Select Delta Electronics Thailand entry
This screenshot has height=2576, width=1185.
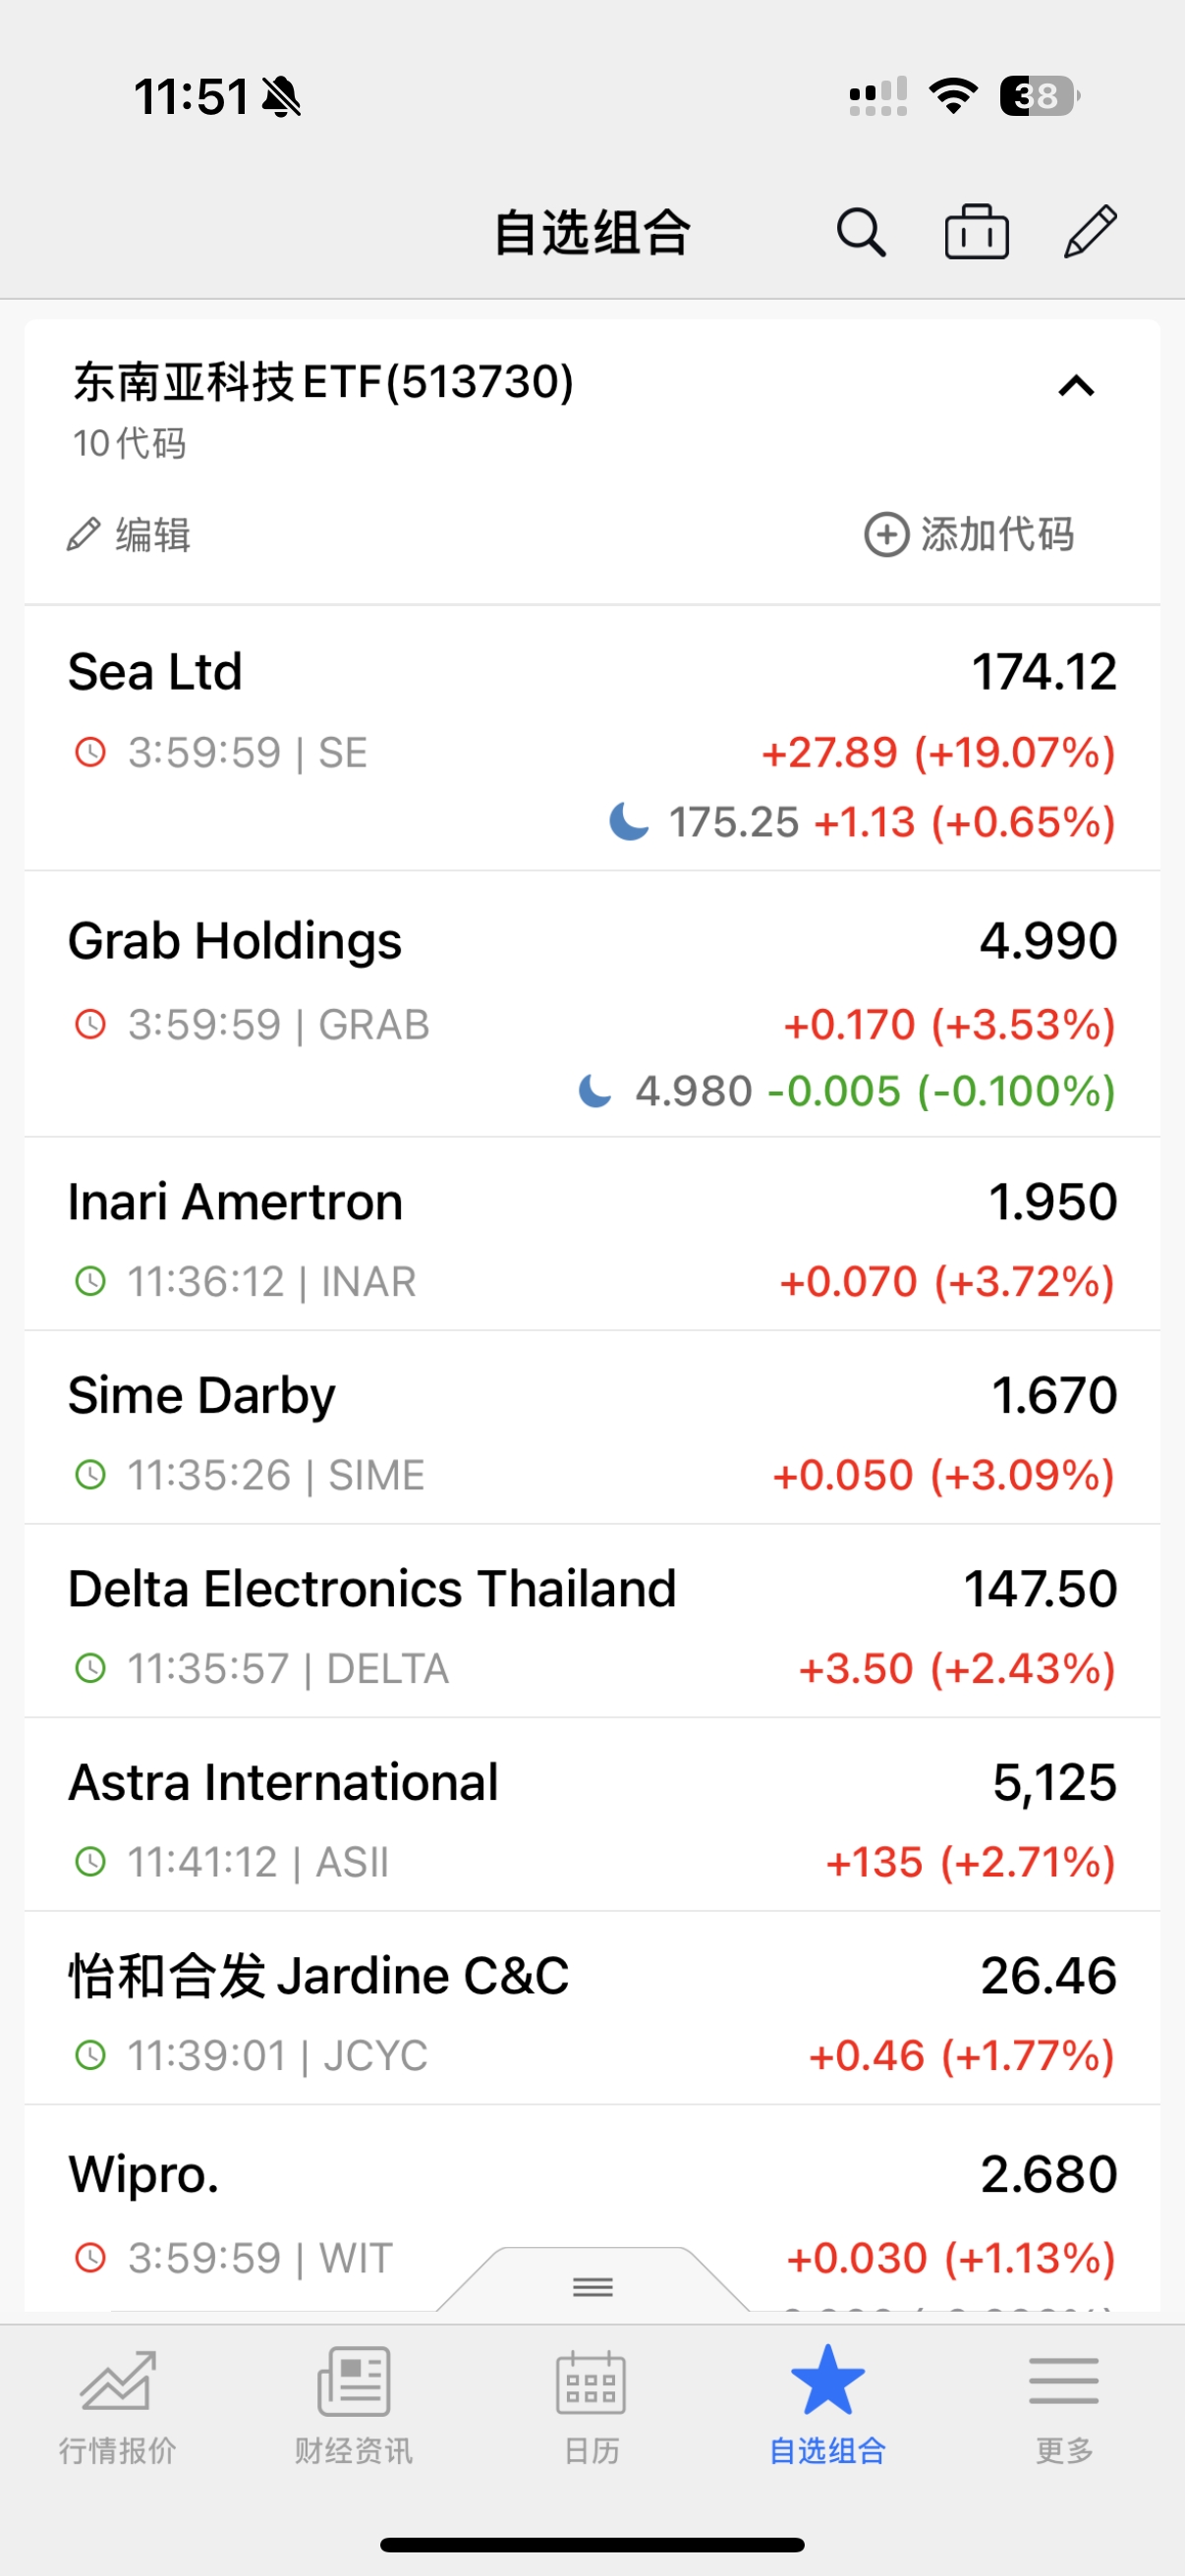(x=592, y=1622)
